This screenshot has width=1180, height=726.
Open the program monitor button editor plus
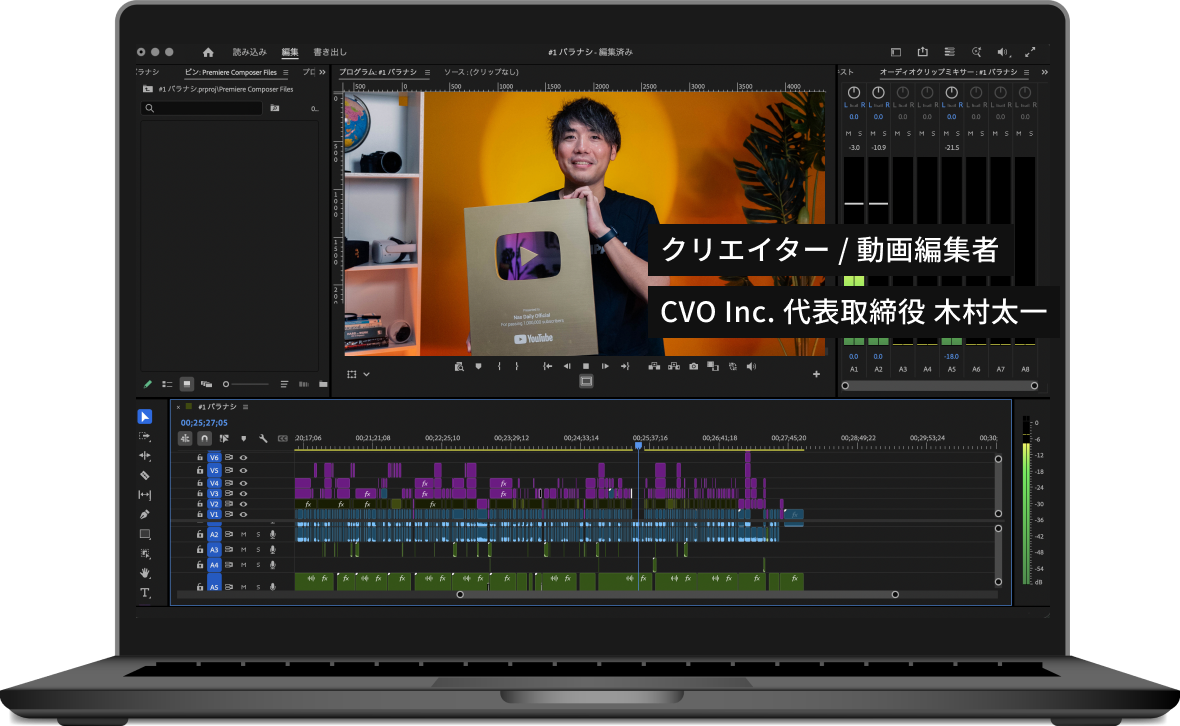816,374
